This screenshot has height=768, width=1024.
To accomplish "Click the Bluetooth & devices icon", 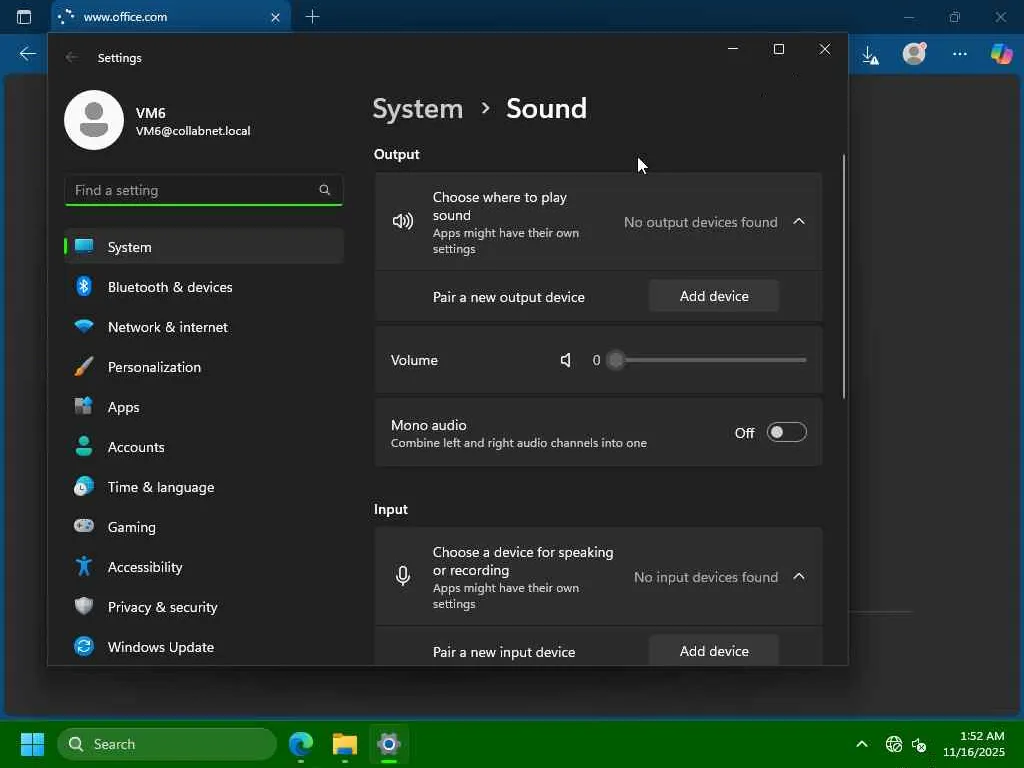I will pyautogui.click(x=85, y=287).
